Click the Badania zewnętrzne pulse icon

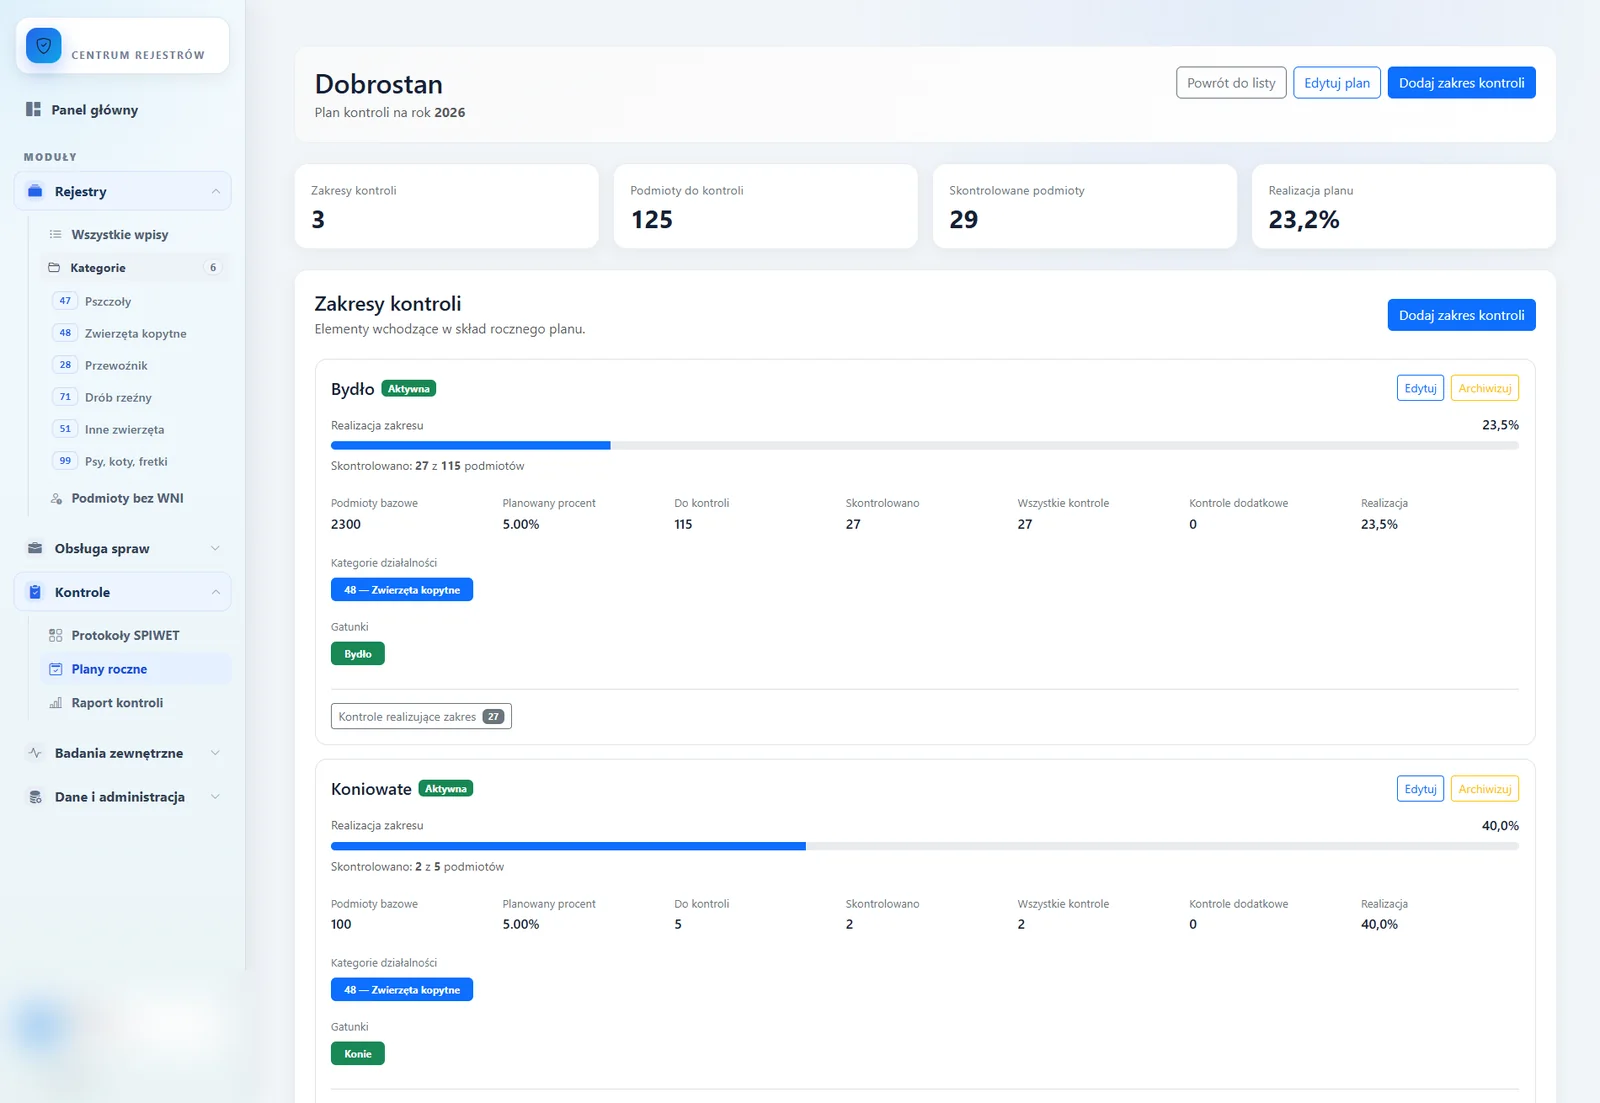tap(35, 753)
